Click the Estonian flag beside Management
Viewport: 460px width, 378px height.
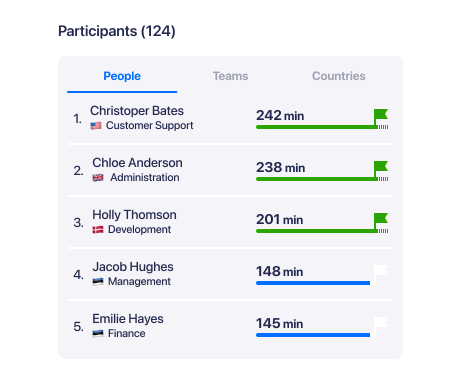click(x=98, y=282)
